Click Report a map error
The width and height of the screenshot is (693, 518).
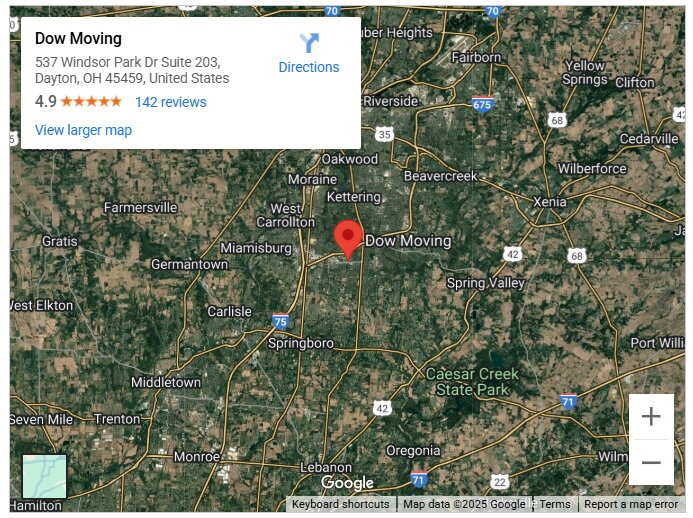631,504
